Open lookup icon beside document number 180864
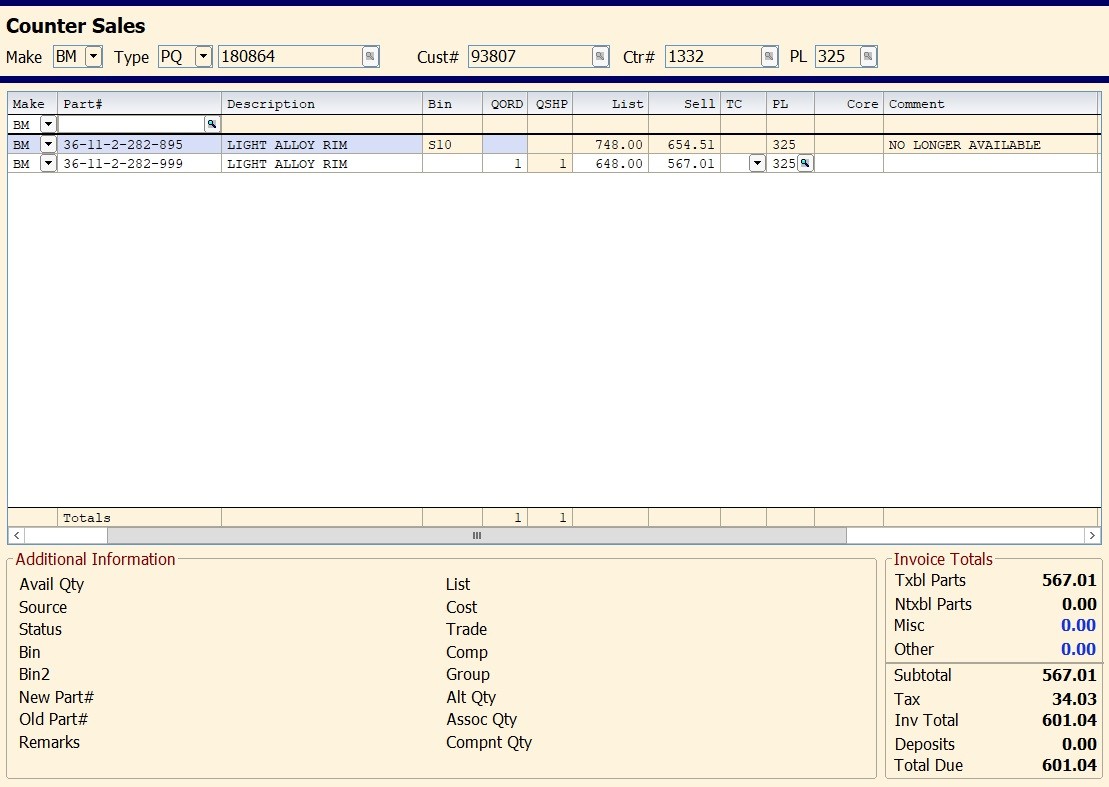The image size is (1109, 787). [x=371, y=57]
